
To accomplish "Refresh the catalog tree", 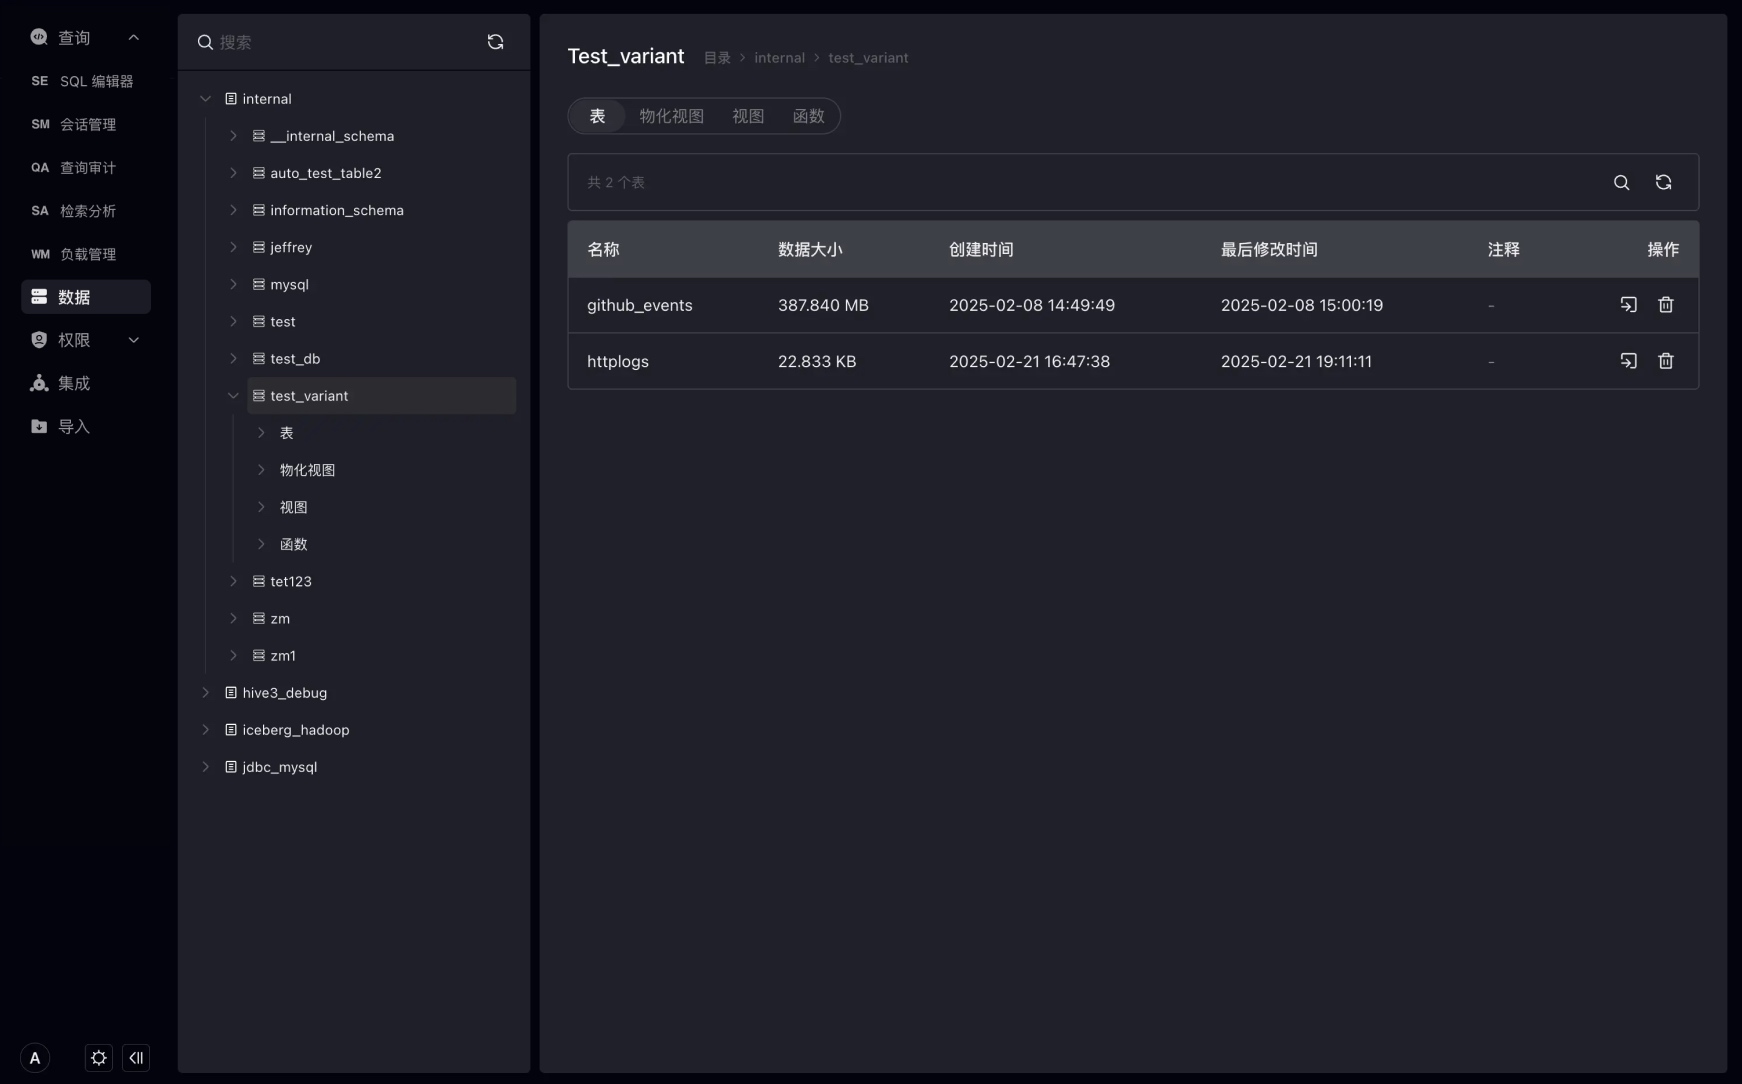I will [495, 42].
